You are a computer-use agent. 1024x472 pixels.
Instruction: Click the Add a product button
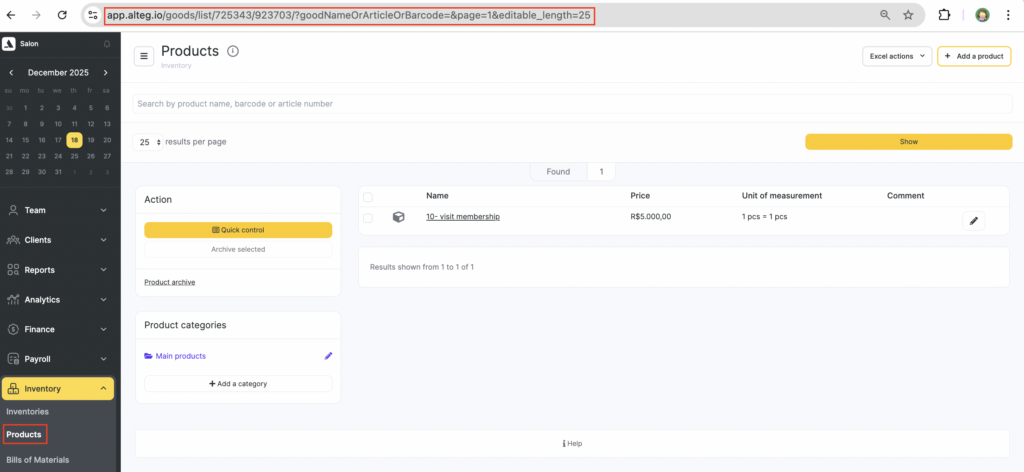coord(973,56)
